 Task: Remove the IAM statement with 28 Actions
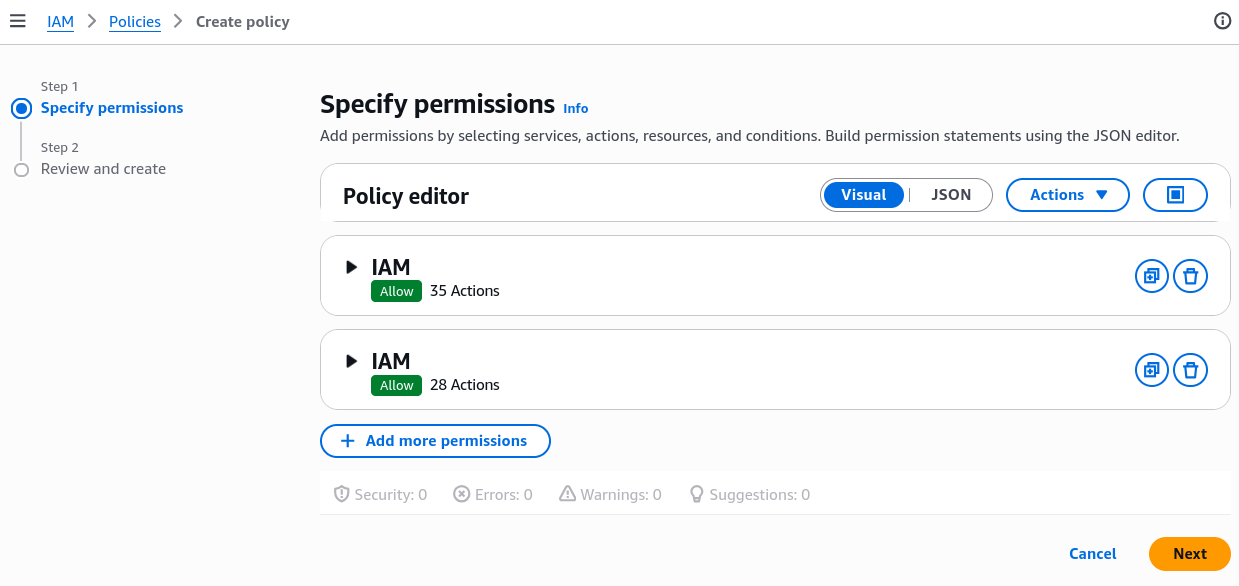(x=1190, y=370)
